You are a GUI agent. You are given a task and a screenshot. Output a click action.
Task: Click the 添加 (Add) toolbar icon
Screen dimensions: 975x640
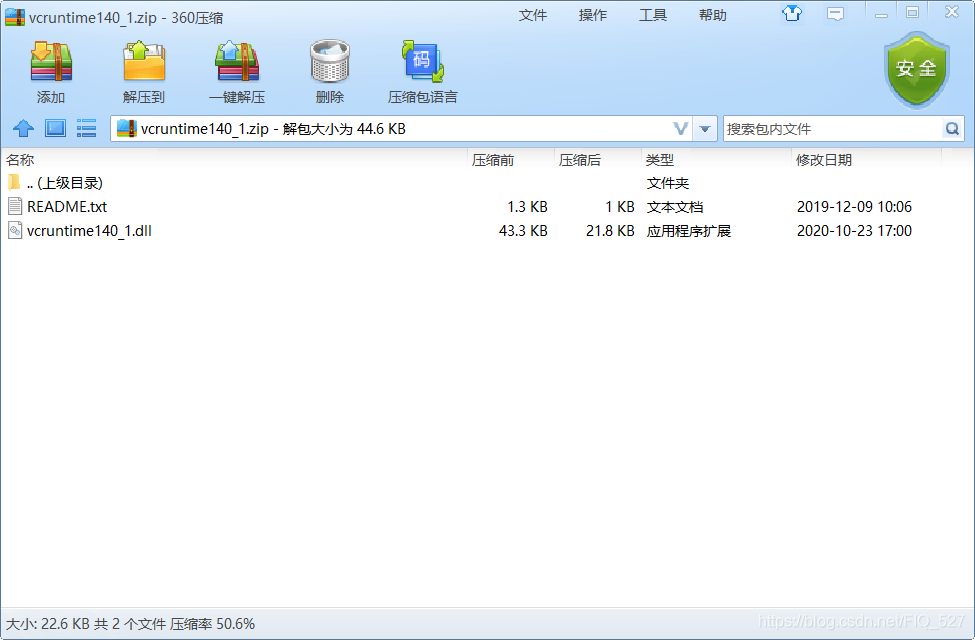pyautogui.click(x=51, y=61)
